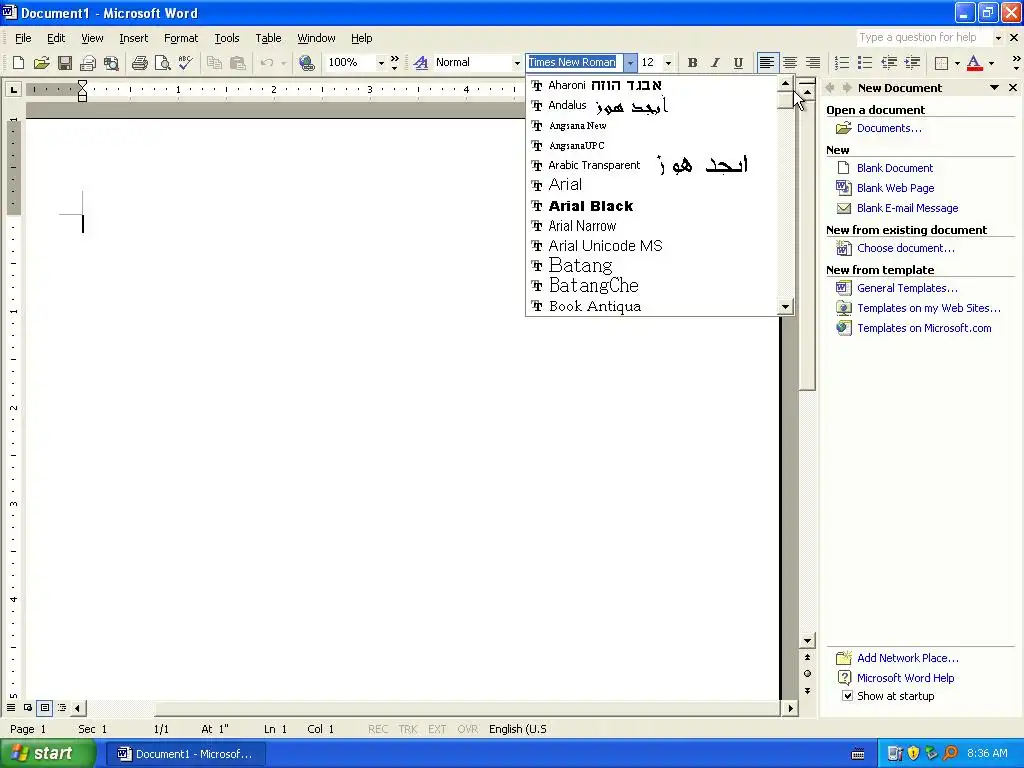Click Templates on Microsoft.com link
This screenshot has height=768, width=1024.
924,328
